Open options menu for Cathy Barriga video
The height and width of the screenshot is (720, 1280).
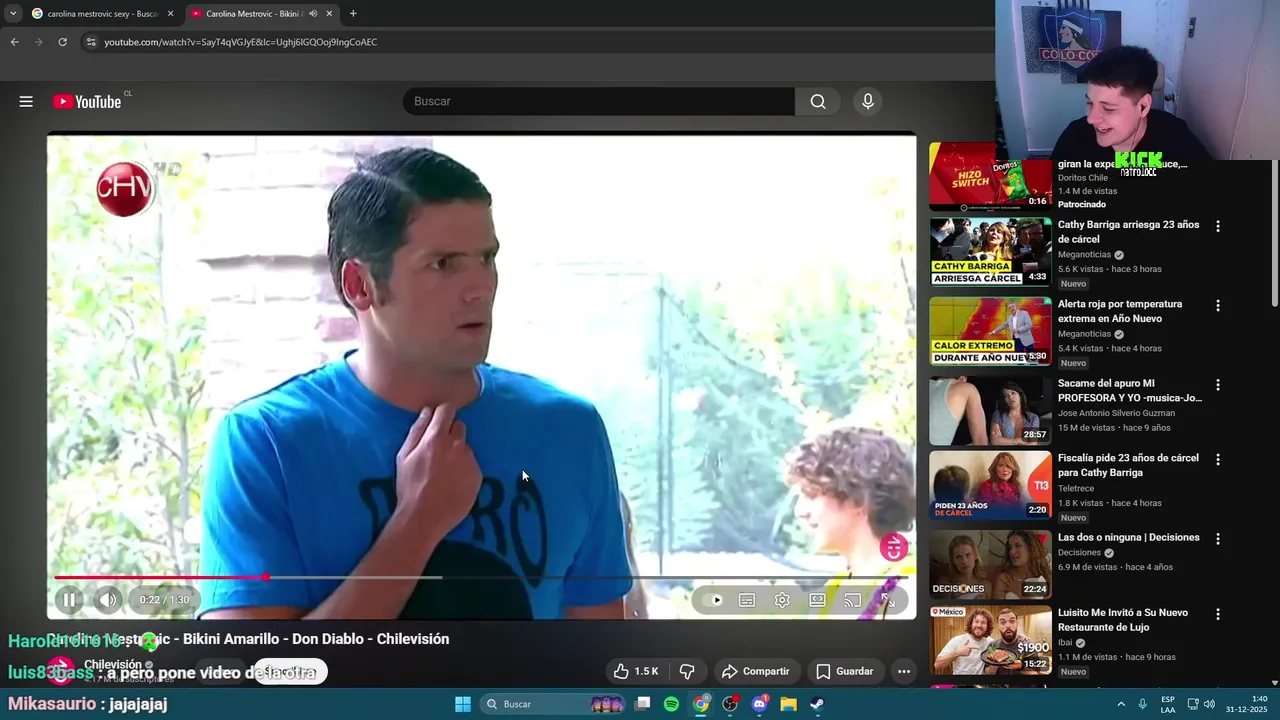point(1218,226)
